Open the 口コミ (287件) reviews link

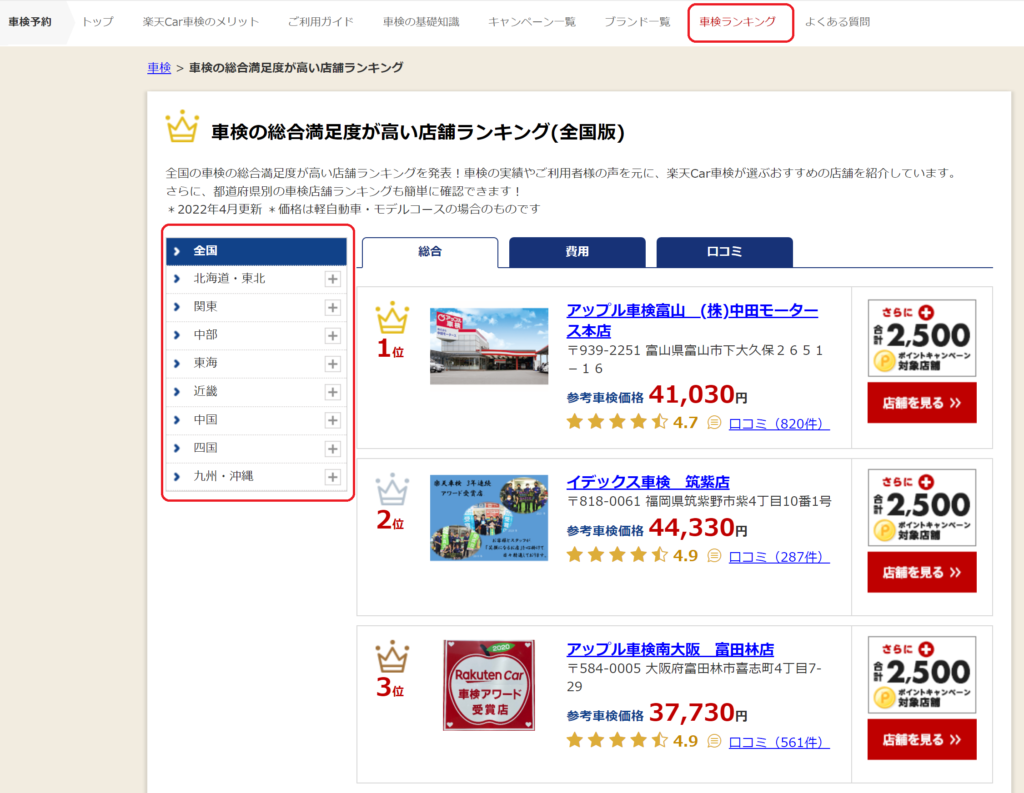pos(778,557)
